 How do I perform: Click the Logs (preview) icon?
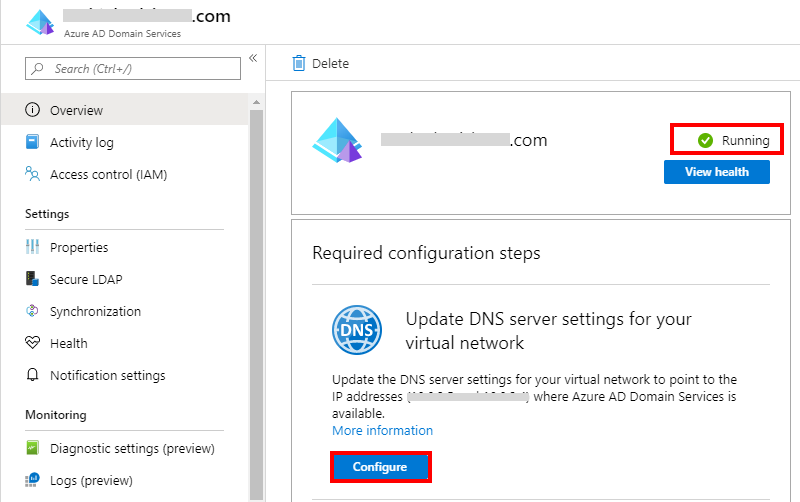pos(32,480)
